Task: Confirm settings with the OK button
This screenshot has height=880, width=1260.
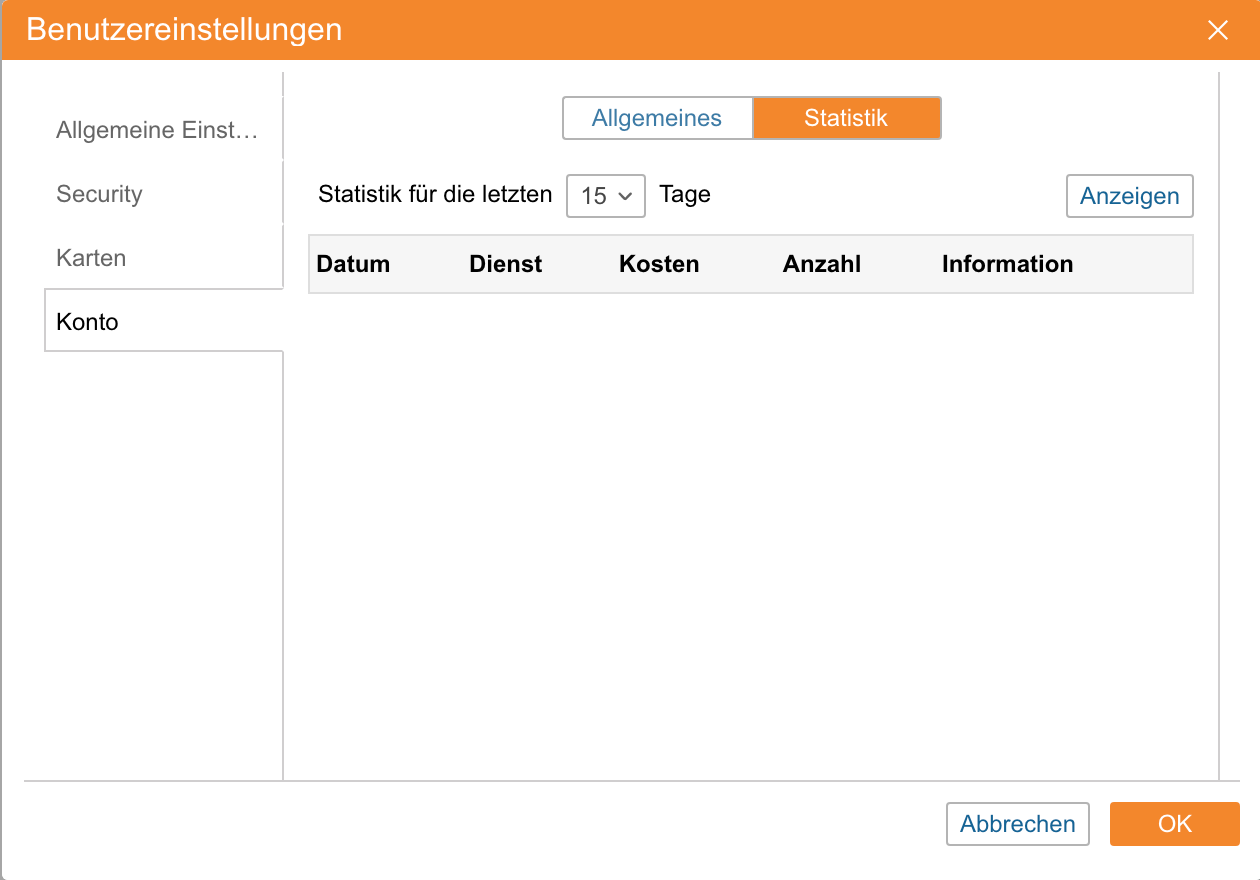Action: pos(1174,824)
